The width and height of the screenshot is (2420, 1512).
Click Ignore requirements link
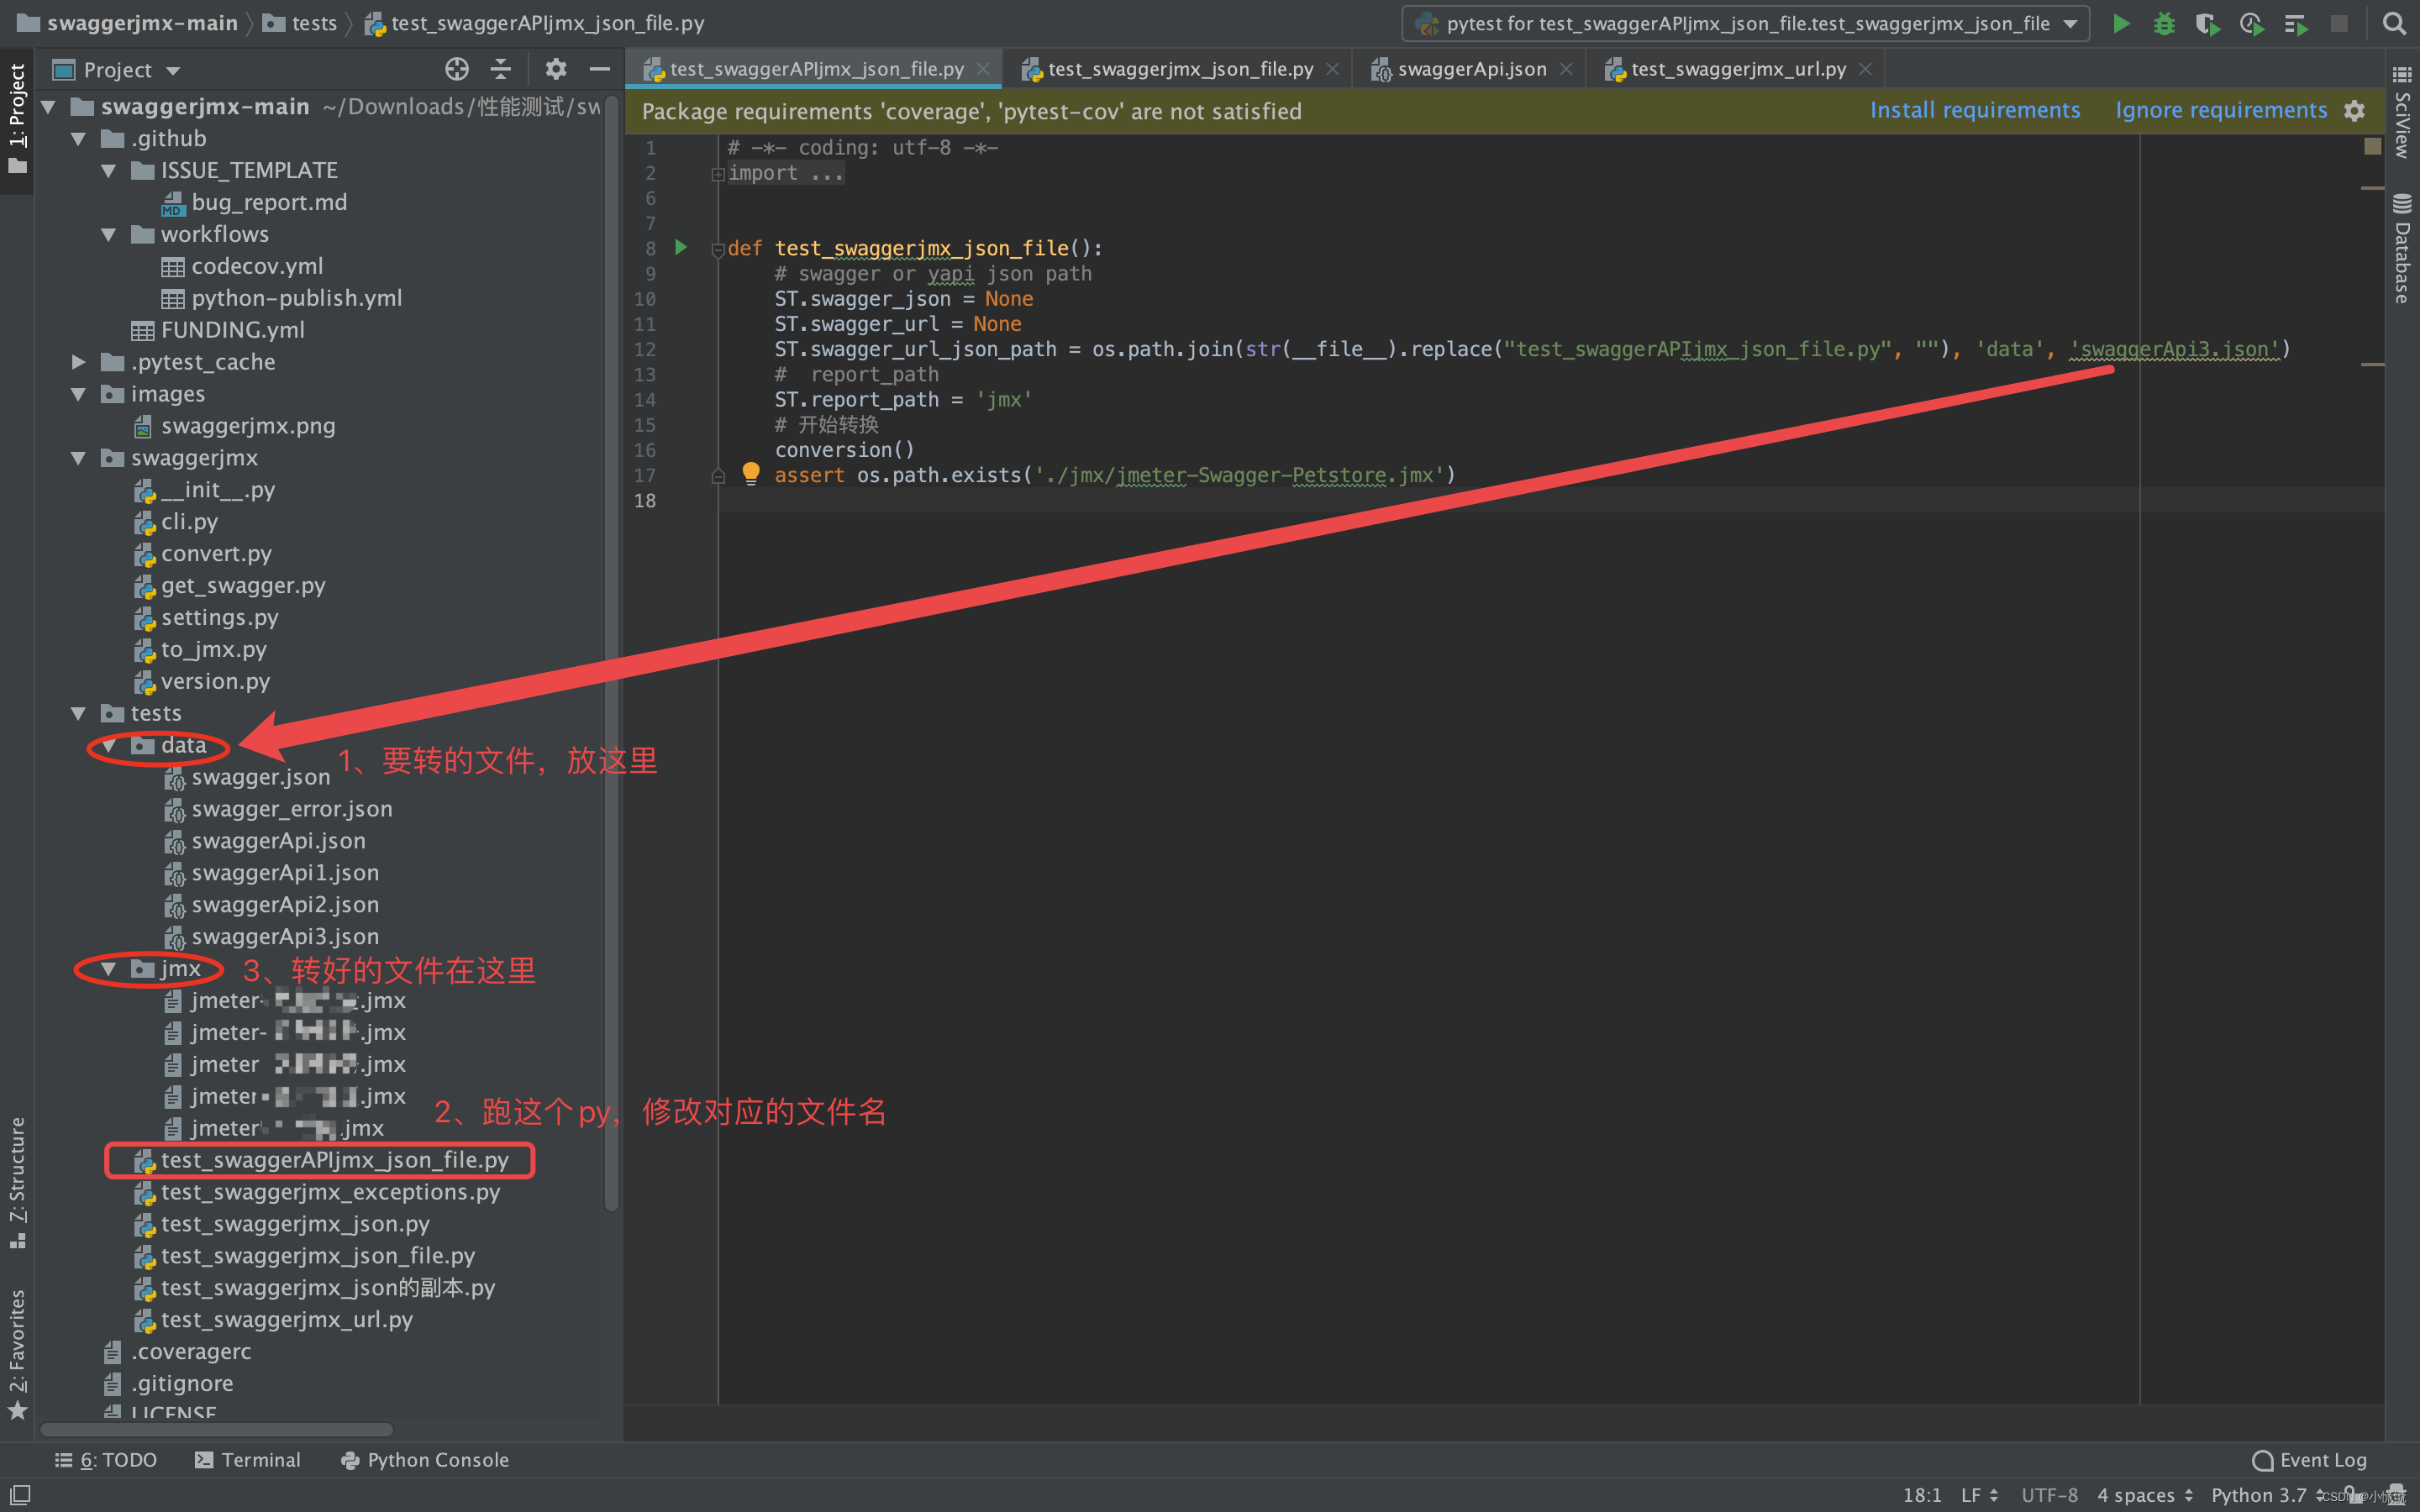point(2221,110)
